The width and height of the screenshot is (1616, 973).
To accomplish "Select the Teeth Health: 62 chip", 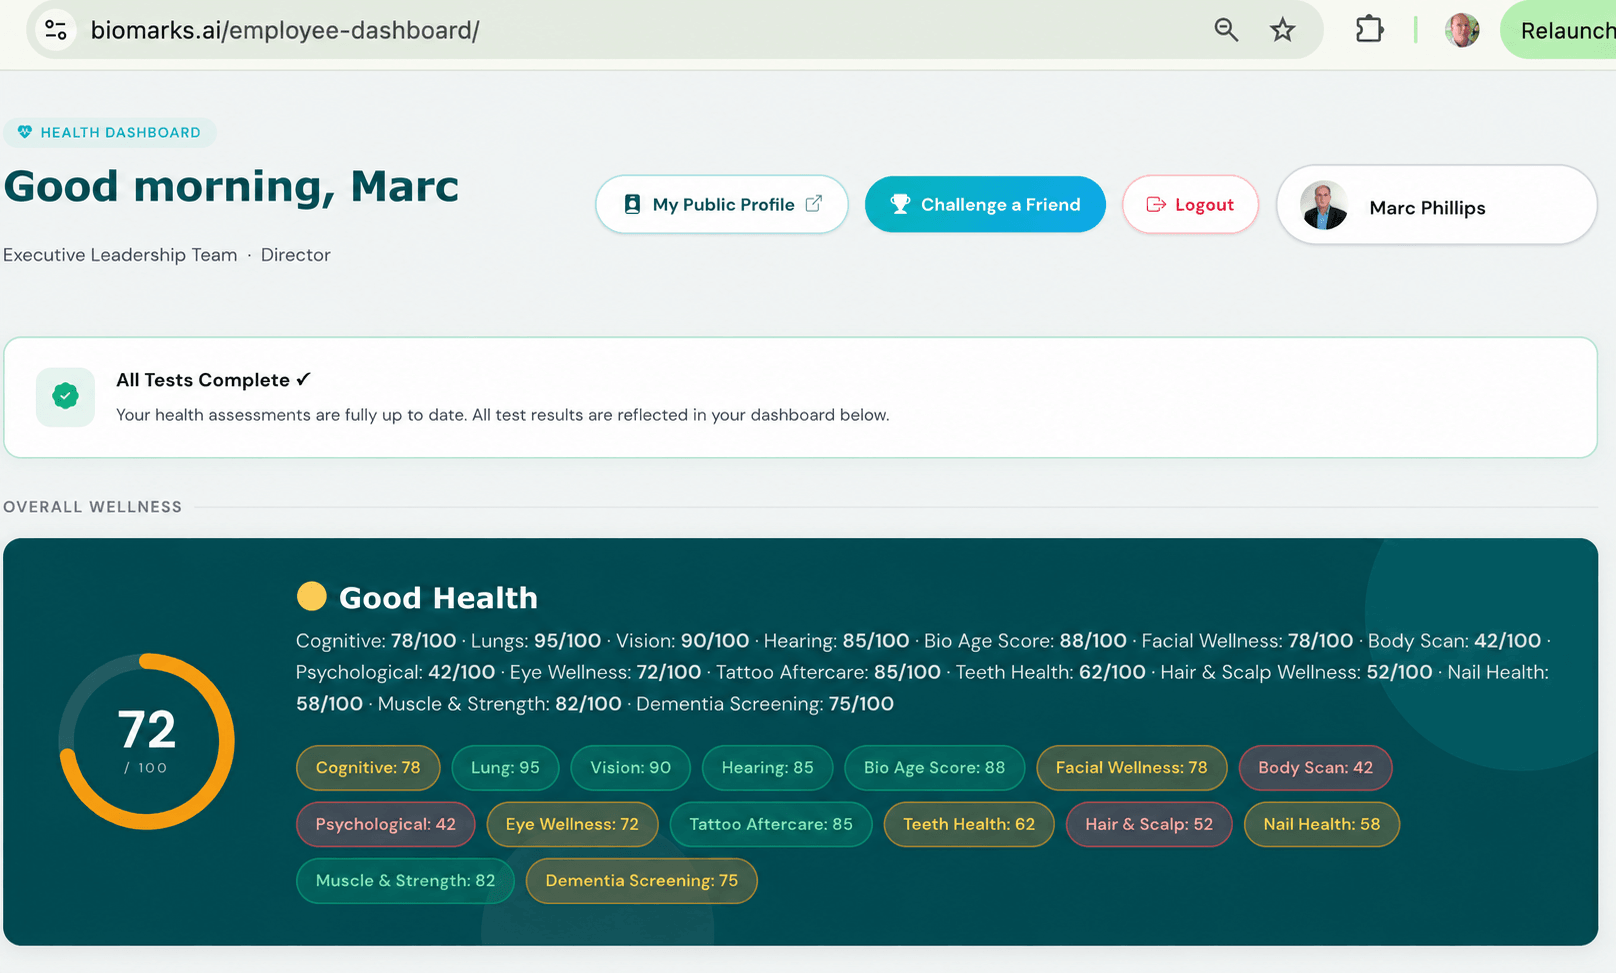I will point(969,824).
